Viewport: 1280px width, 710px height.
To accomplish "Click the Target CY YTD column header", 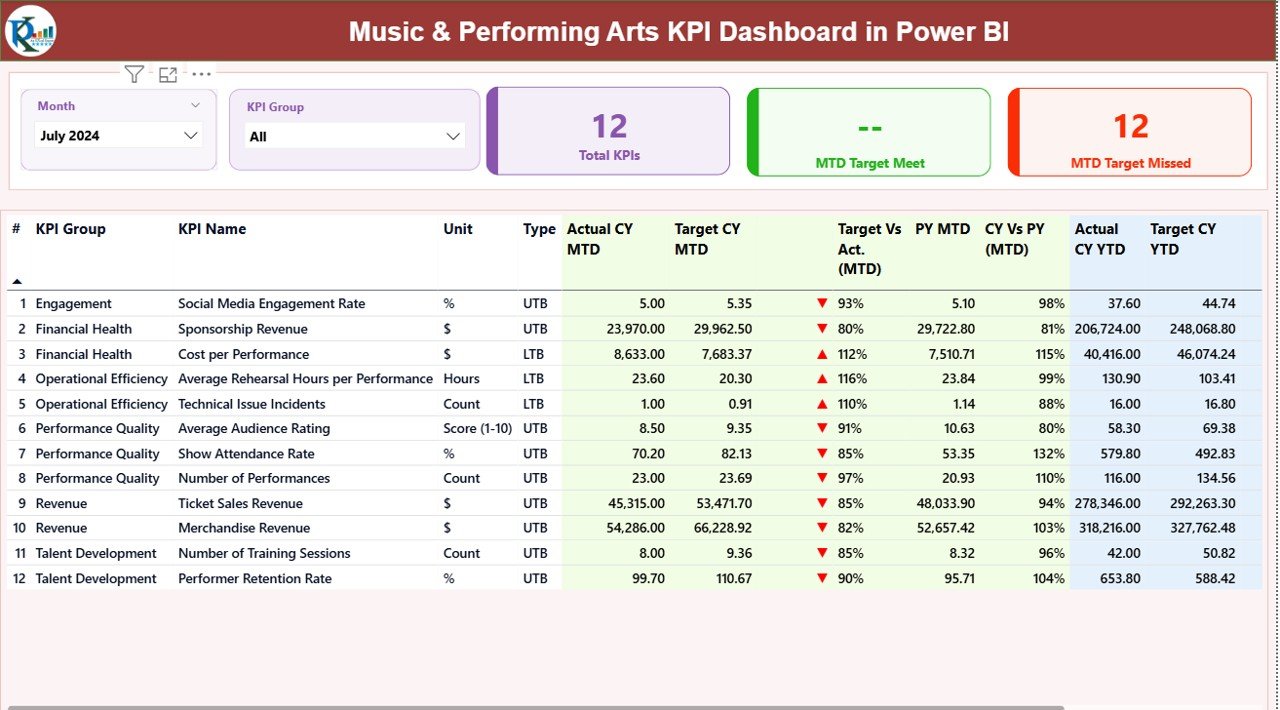I will pos(1183,239).
